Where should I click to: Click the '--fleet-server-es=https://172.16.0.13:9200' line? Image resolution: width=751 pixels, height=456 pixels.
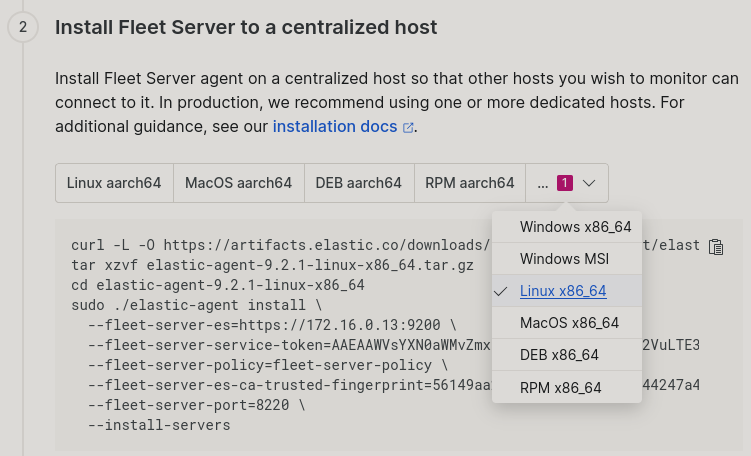point(272,325)
